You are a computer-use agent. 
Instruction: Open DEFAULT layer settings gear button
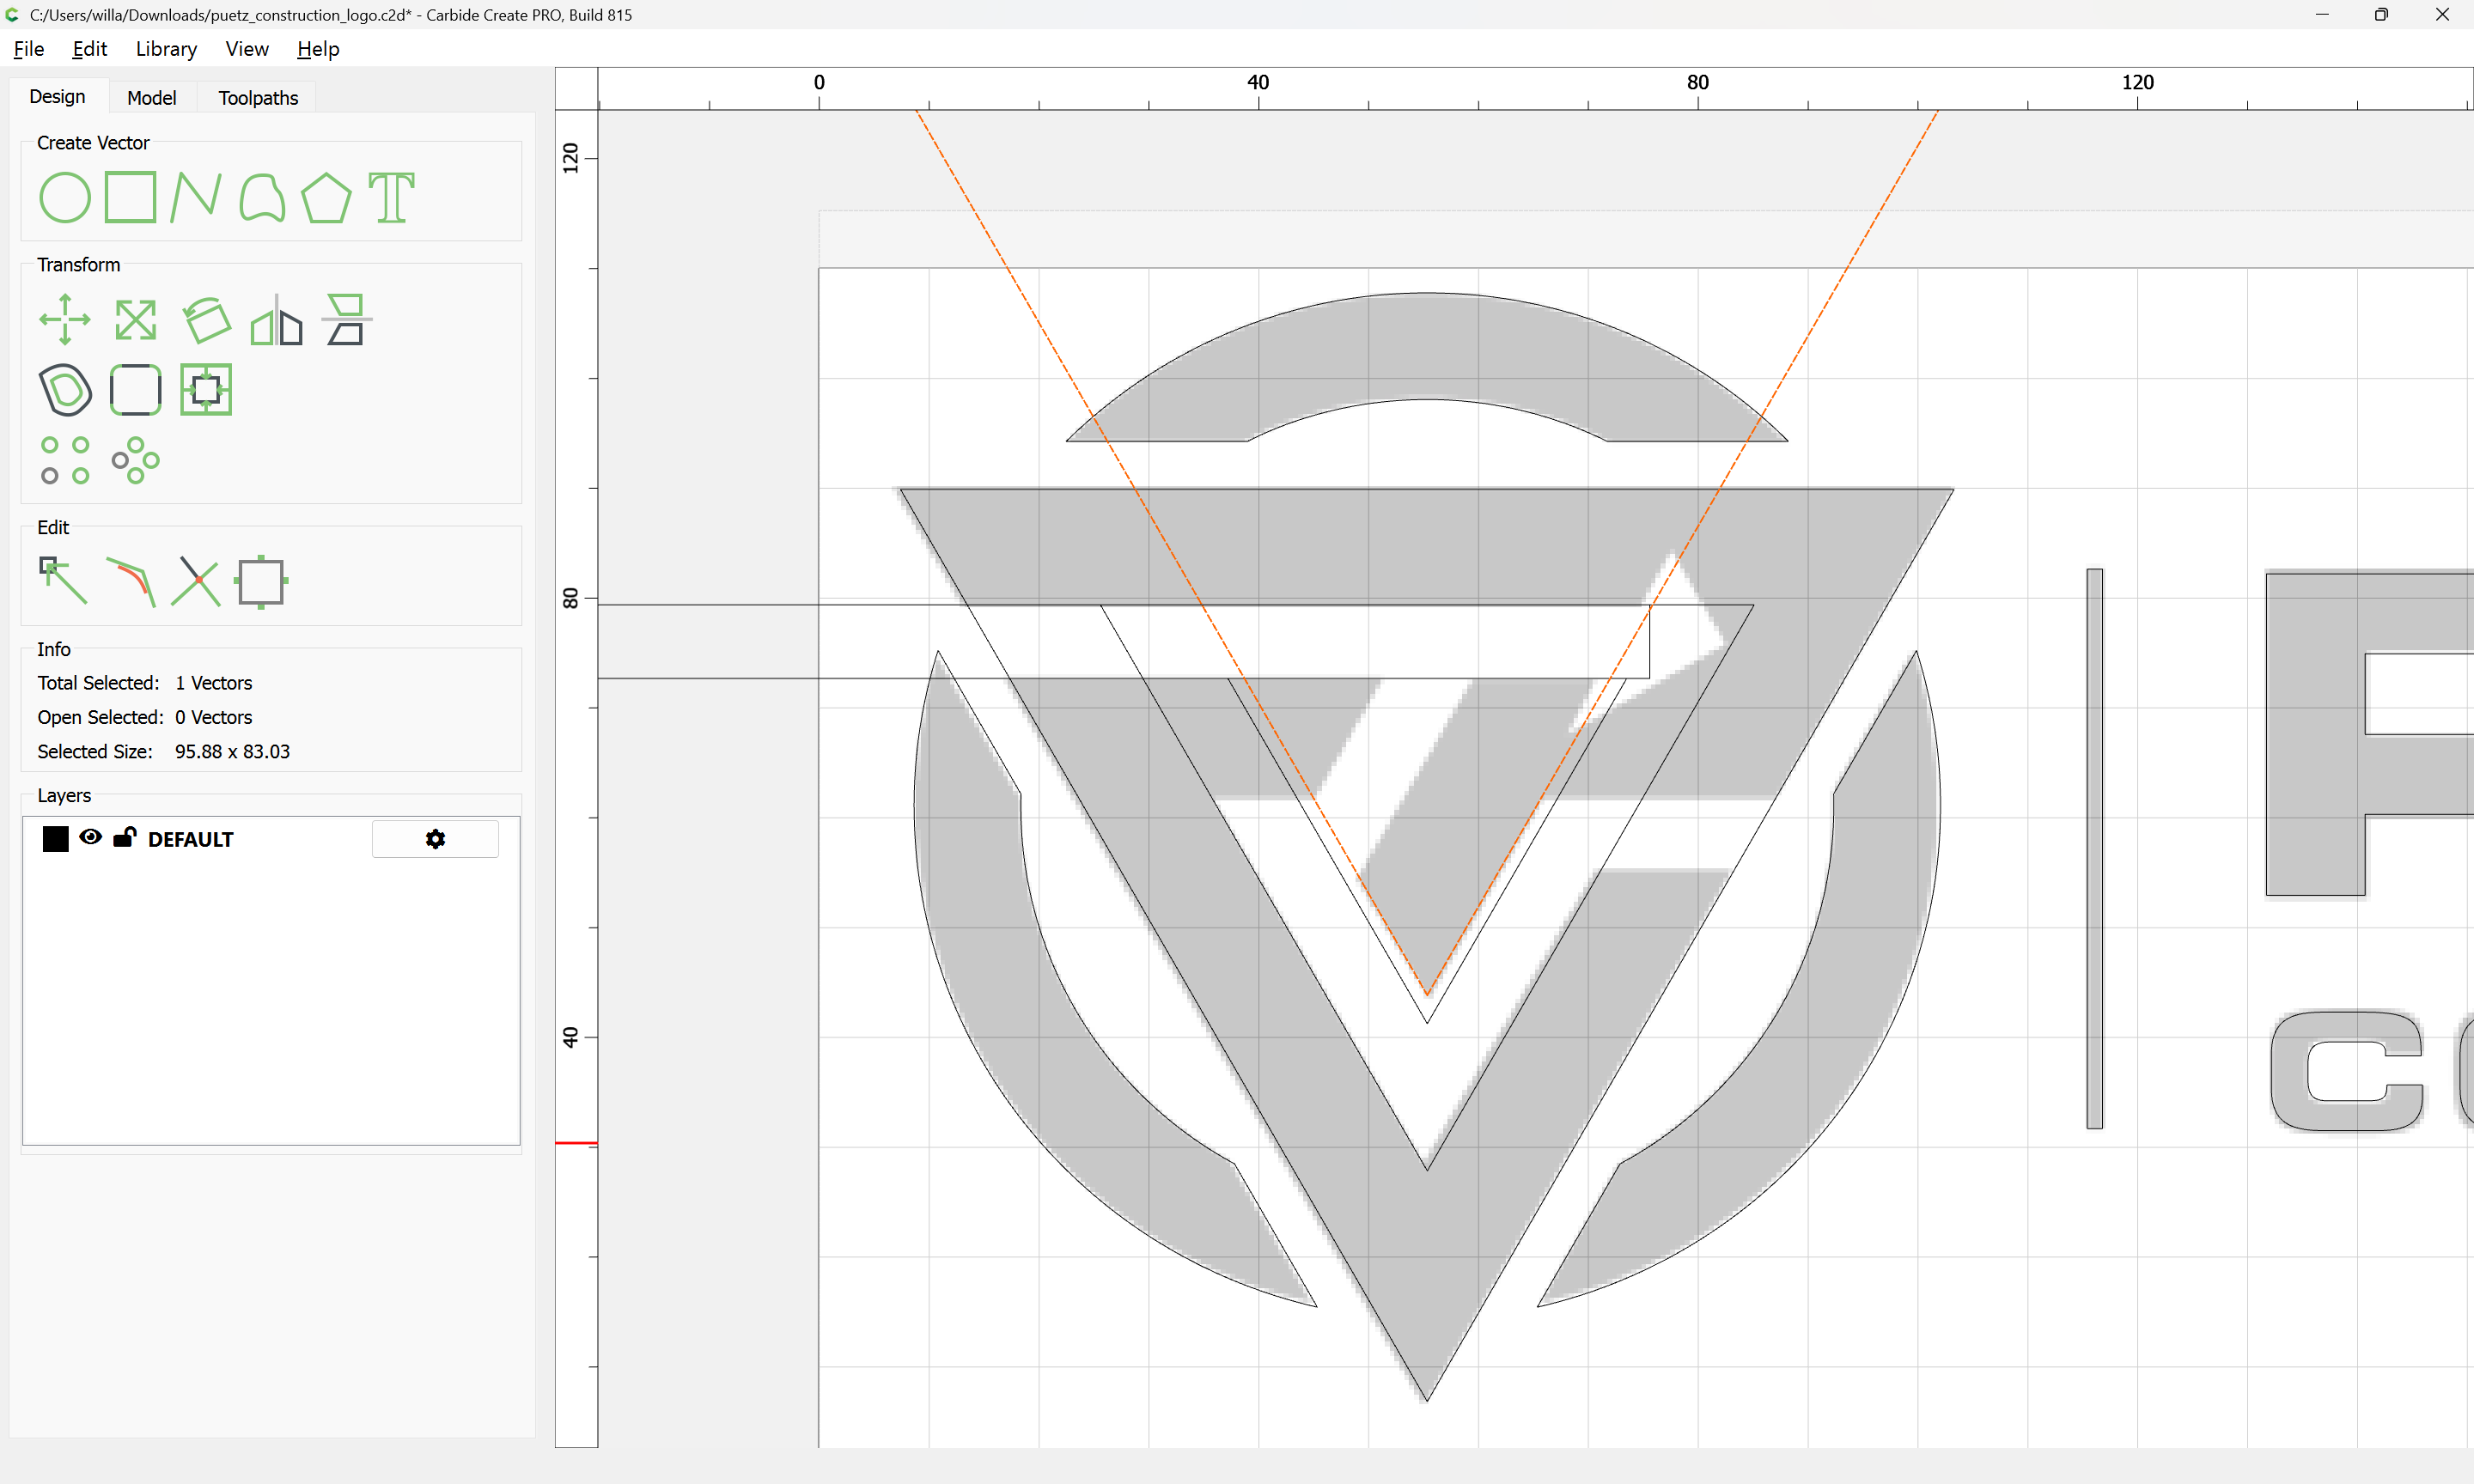pyautogui.click(x=435, y=839)
